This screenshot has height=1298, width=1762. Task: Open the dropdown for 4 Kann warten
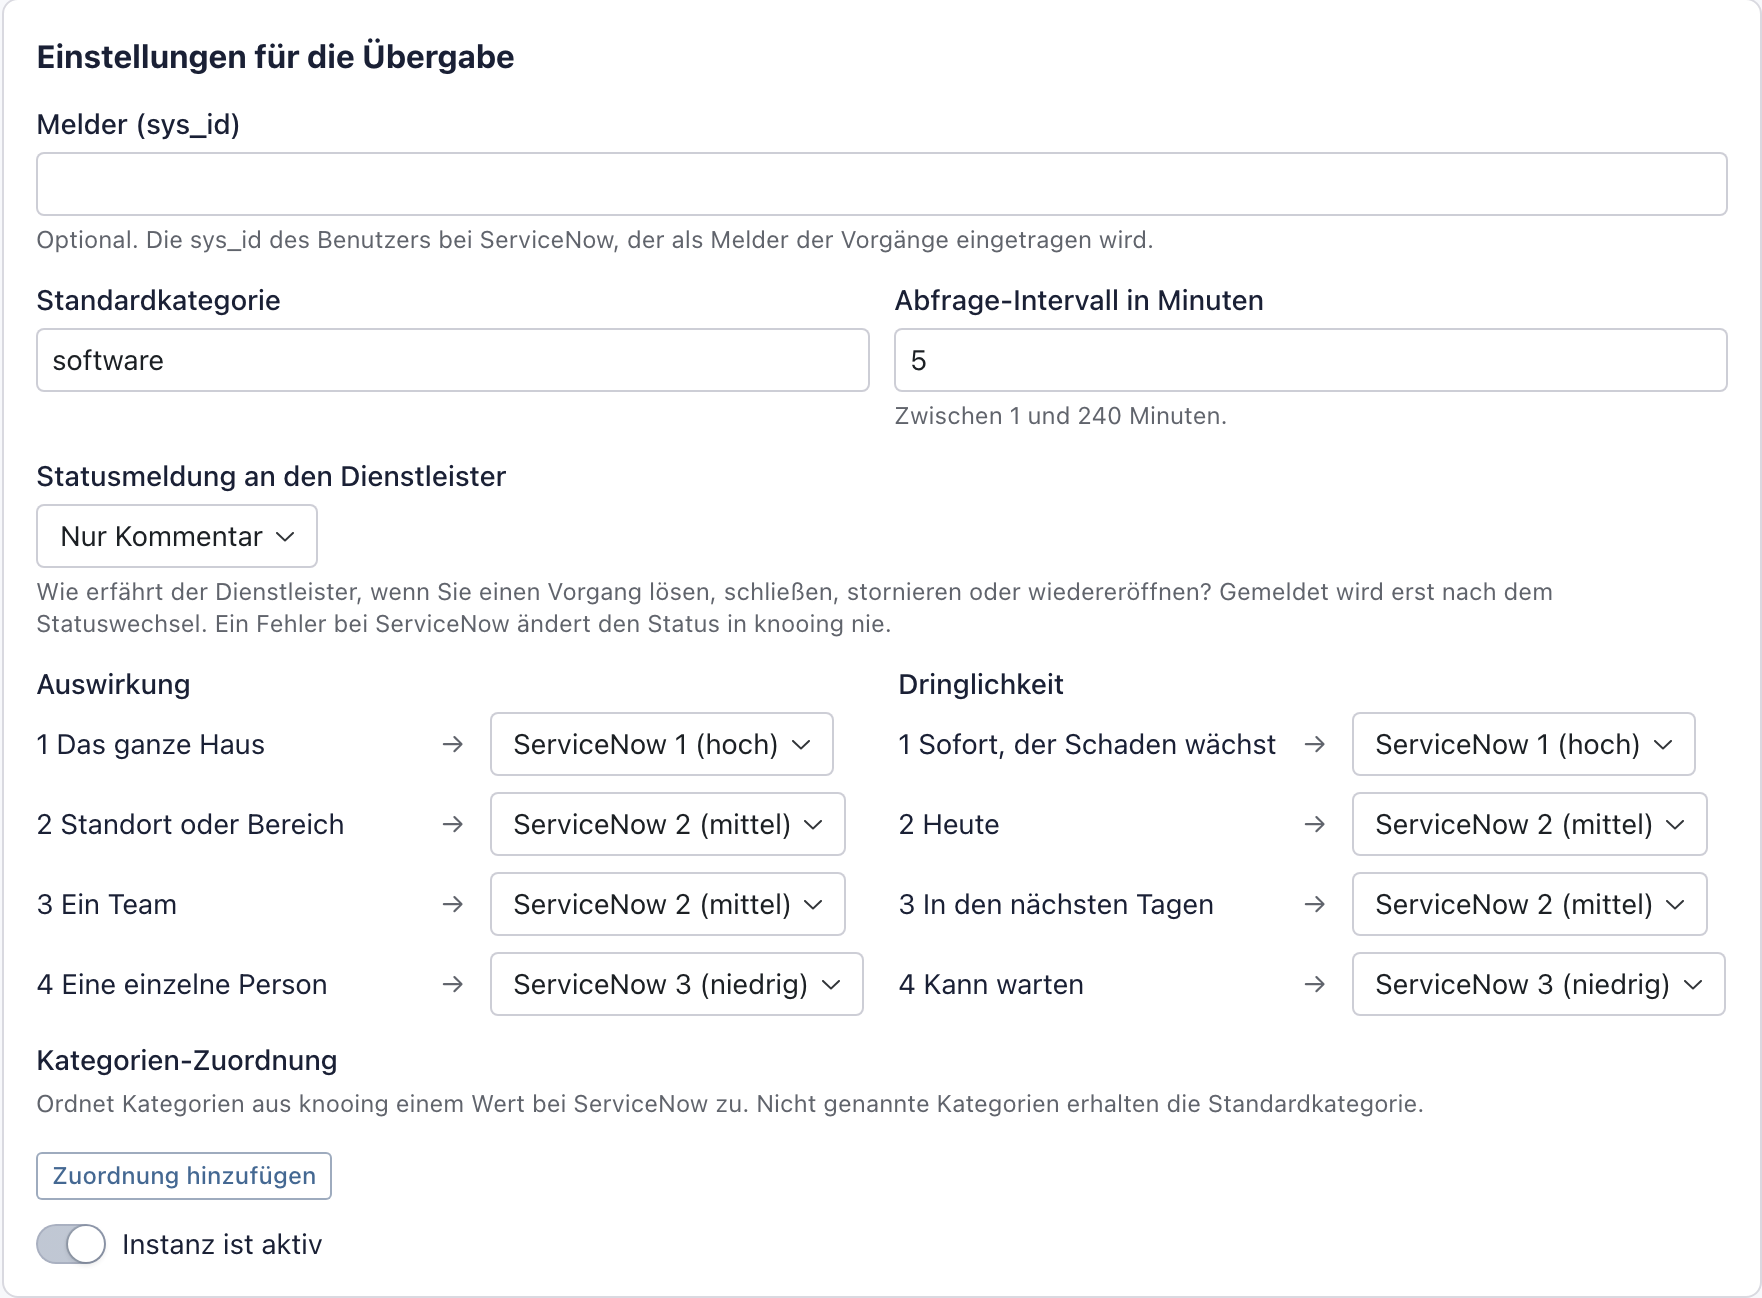click(x=1538, y=984)
